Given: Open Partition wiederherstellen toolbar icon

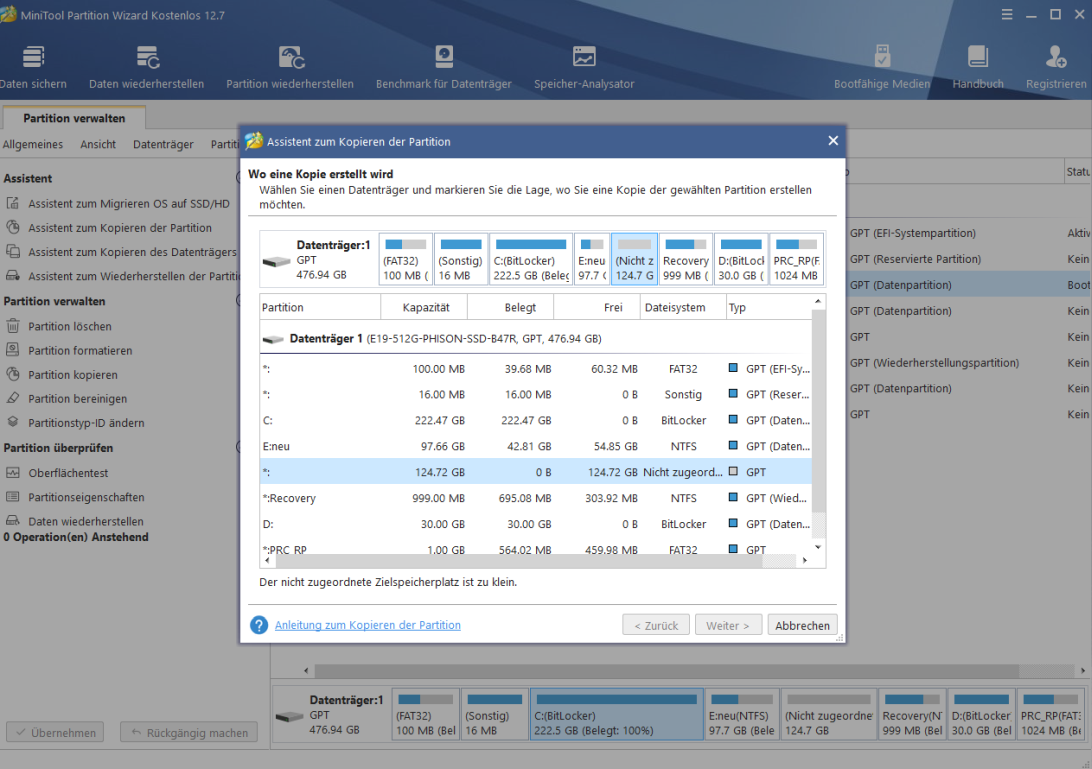Looking at the screenshot, I should (290, 68).
